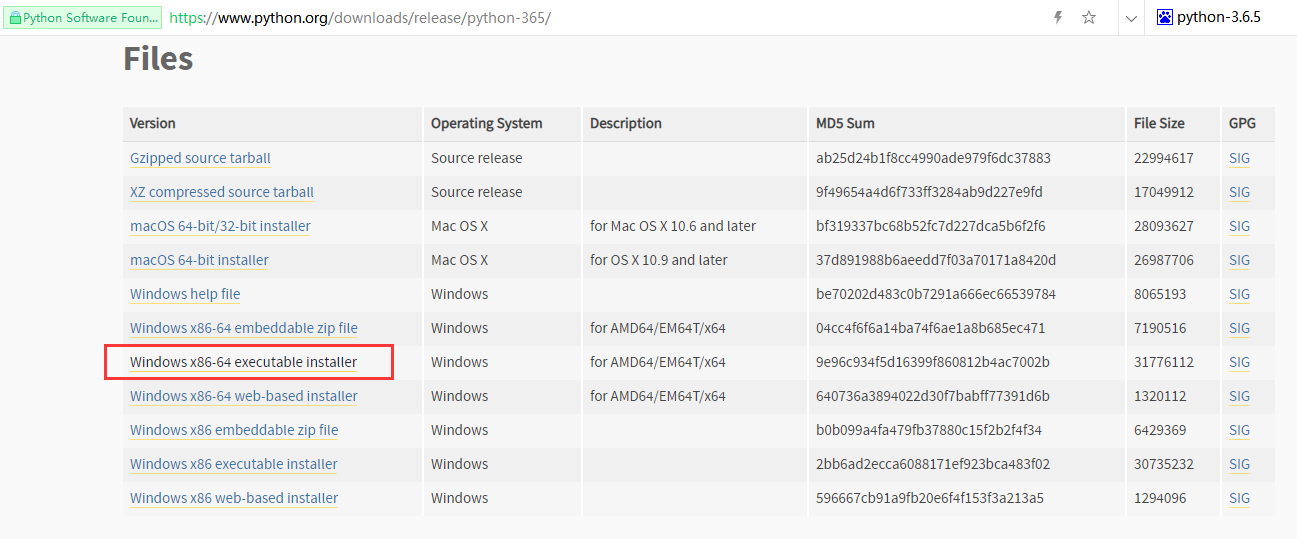Click the Baidu paw search engine icon
Image resolution: width=1297 pixels, height=539 pixels.
[1164, 17]
